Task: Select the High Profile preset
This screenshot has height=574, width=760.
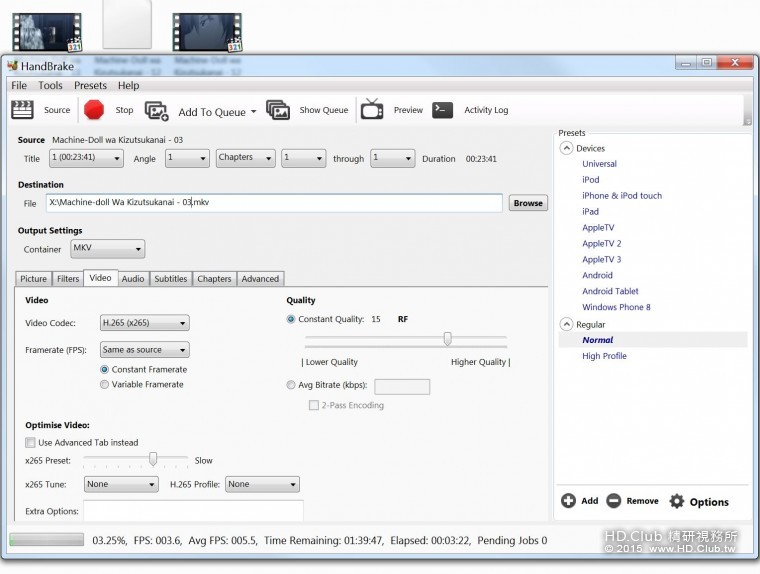Action: pos(604,356)
